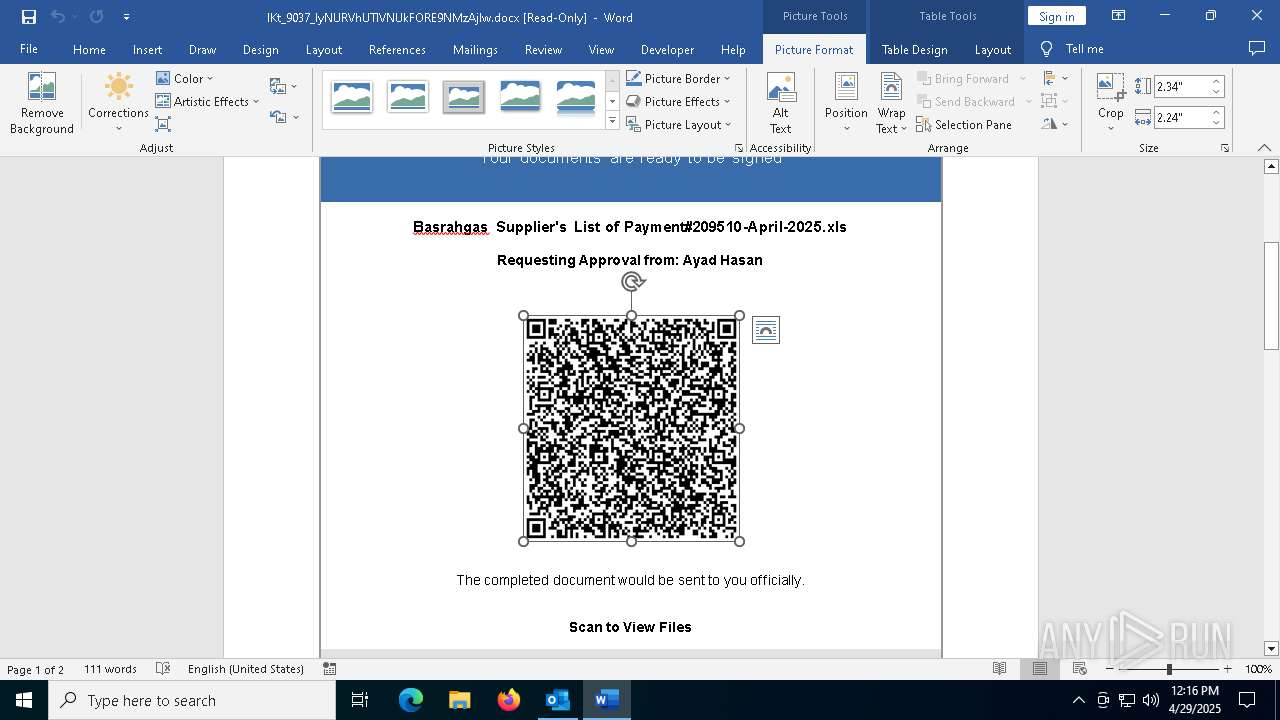Open the Picture Effects dropdown
The height and width of the screenshot is (720, 1280).
[678, 101]
